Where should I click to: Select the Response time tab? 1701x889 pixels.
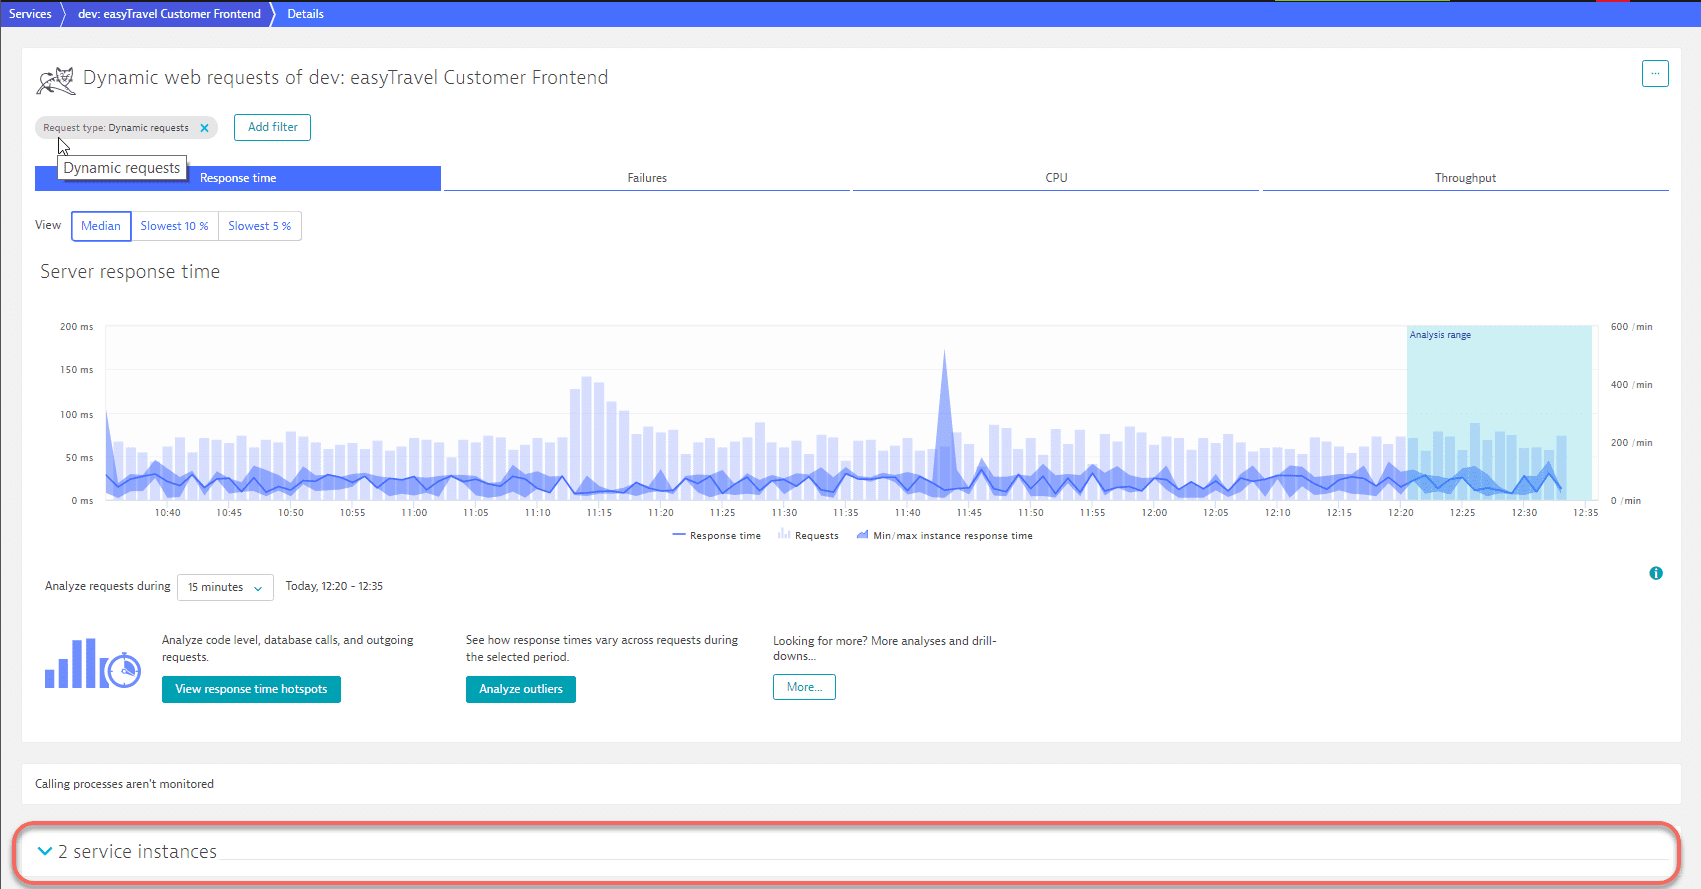238,178
